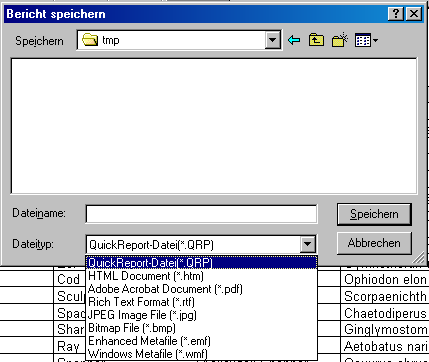Image resolution: width=429 pixels, height=362 pixels.
Task: Focus the Dateiname input field
Action: tap(201, 214)
